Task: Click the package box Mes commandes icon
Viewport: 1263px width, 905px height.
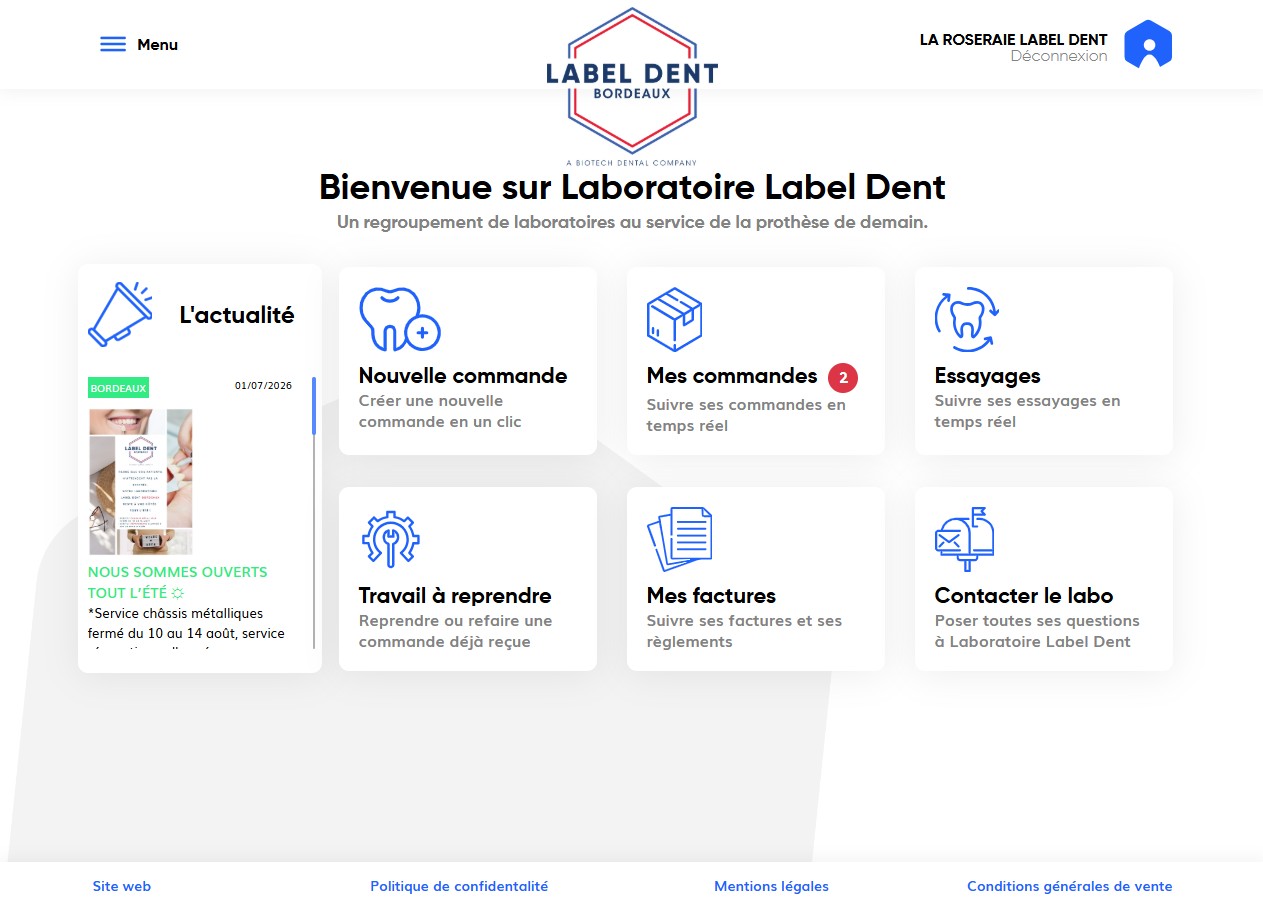Action: point(675,319)
